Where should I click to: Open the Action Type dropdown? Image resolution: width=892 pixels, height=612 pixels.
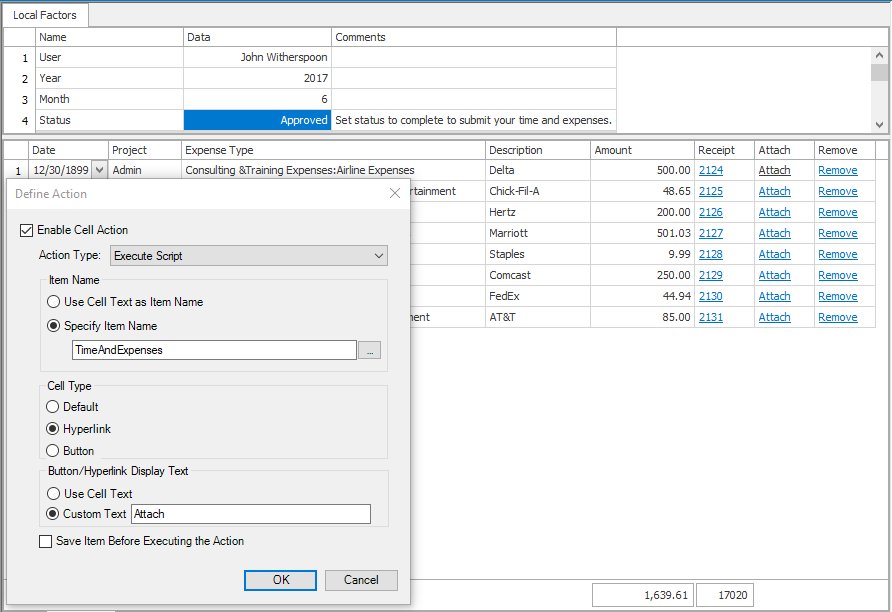[x=249, y=256]
